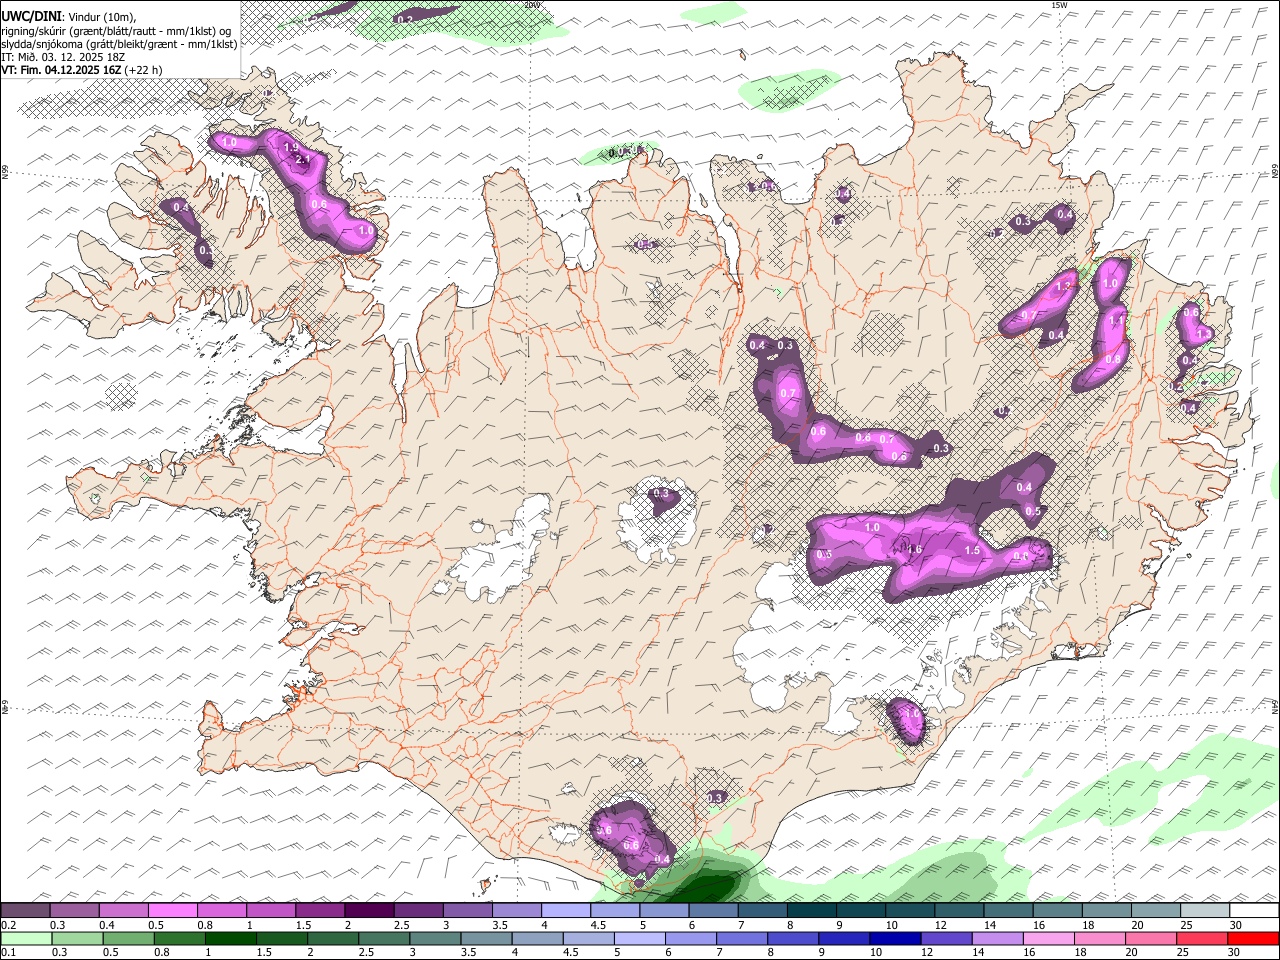Click the magenta 1 snow legend swatch

271,911
